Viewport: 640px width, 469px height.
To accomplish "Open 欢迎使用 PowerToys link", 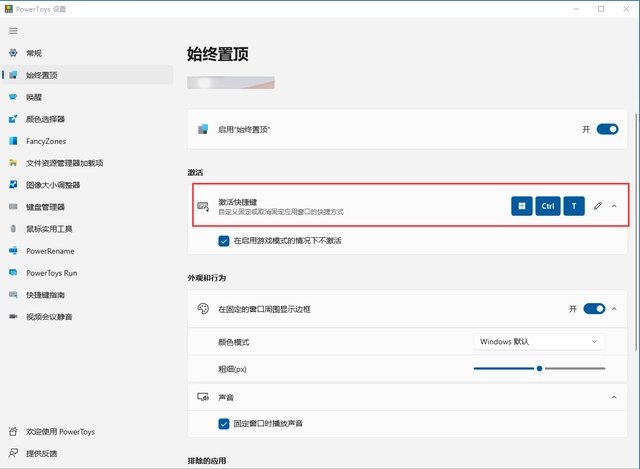I will point(62,433).
